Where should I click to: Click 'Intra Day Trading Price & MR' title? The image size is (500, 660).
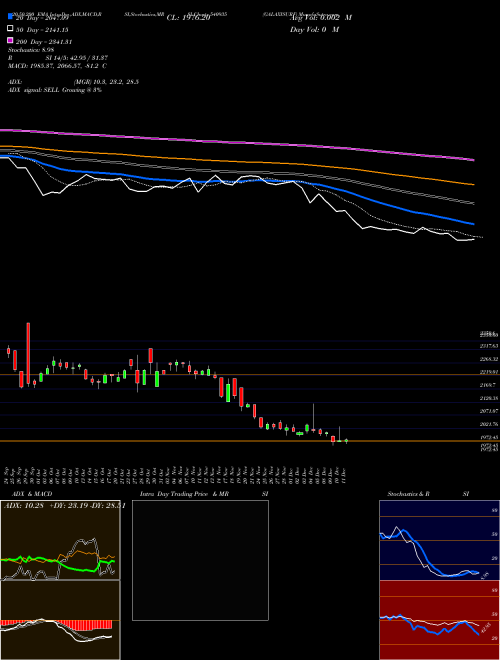point(184,494)
